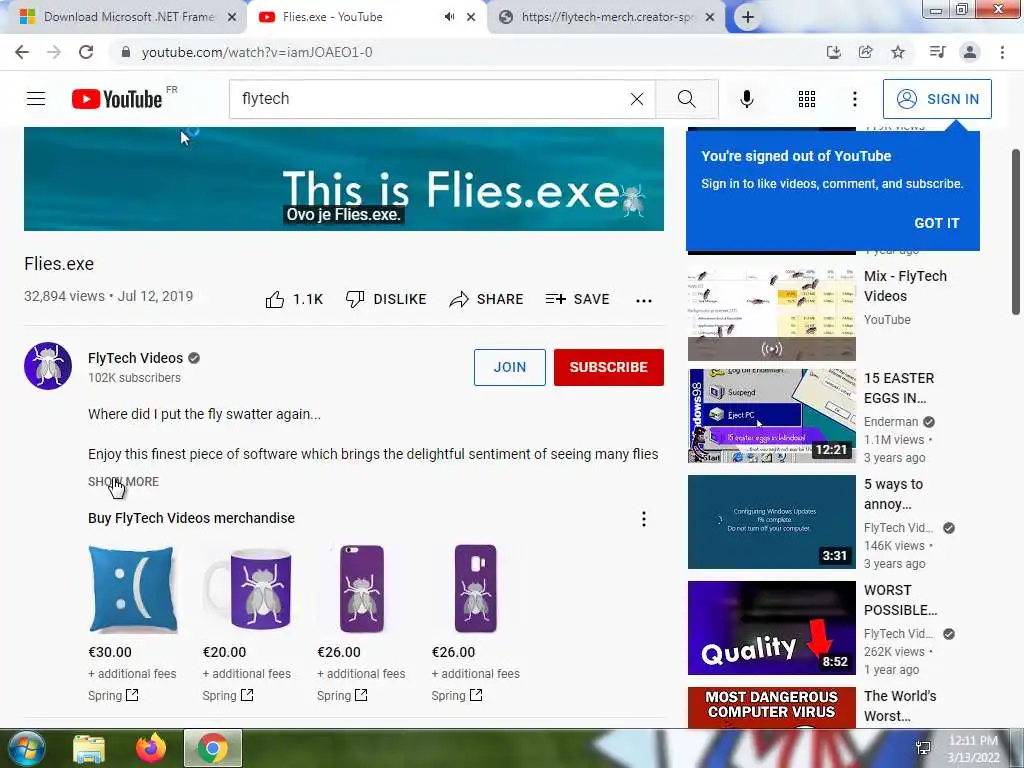The width and height of the screenshot is (1024, 768).
Task: Open The World's Worst video title
Action: (x=900, y=706)
